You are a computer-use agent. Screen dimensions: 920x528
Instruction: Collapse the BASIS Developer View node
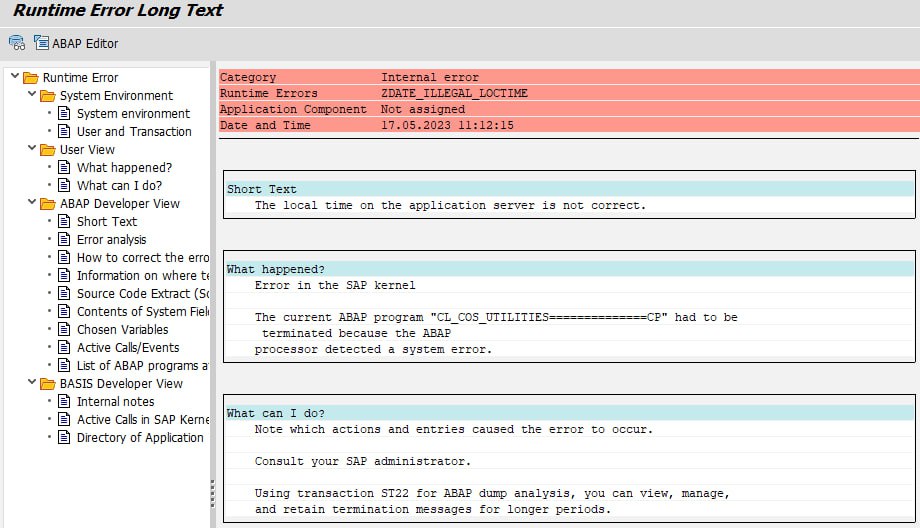(x=31, y=383)
